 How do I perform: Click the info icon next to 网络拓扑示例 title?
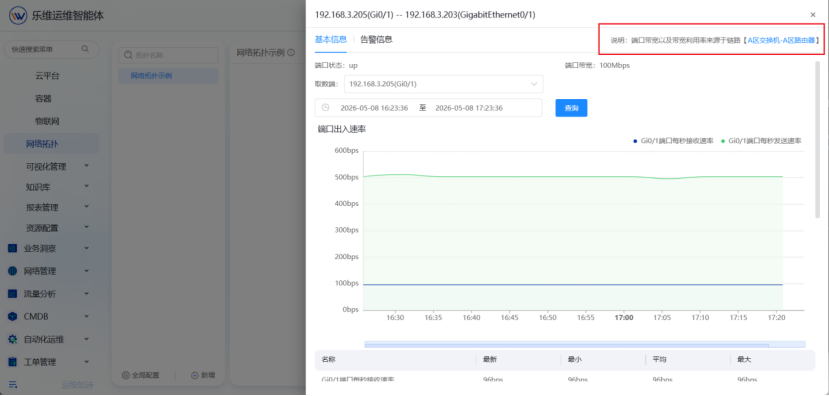click(x=291, y=52)
